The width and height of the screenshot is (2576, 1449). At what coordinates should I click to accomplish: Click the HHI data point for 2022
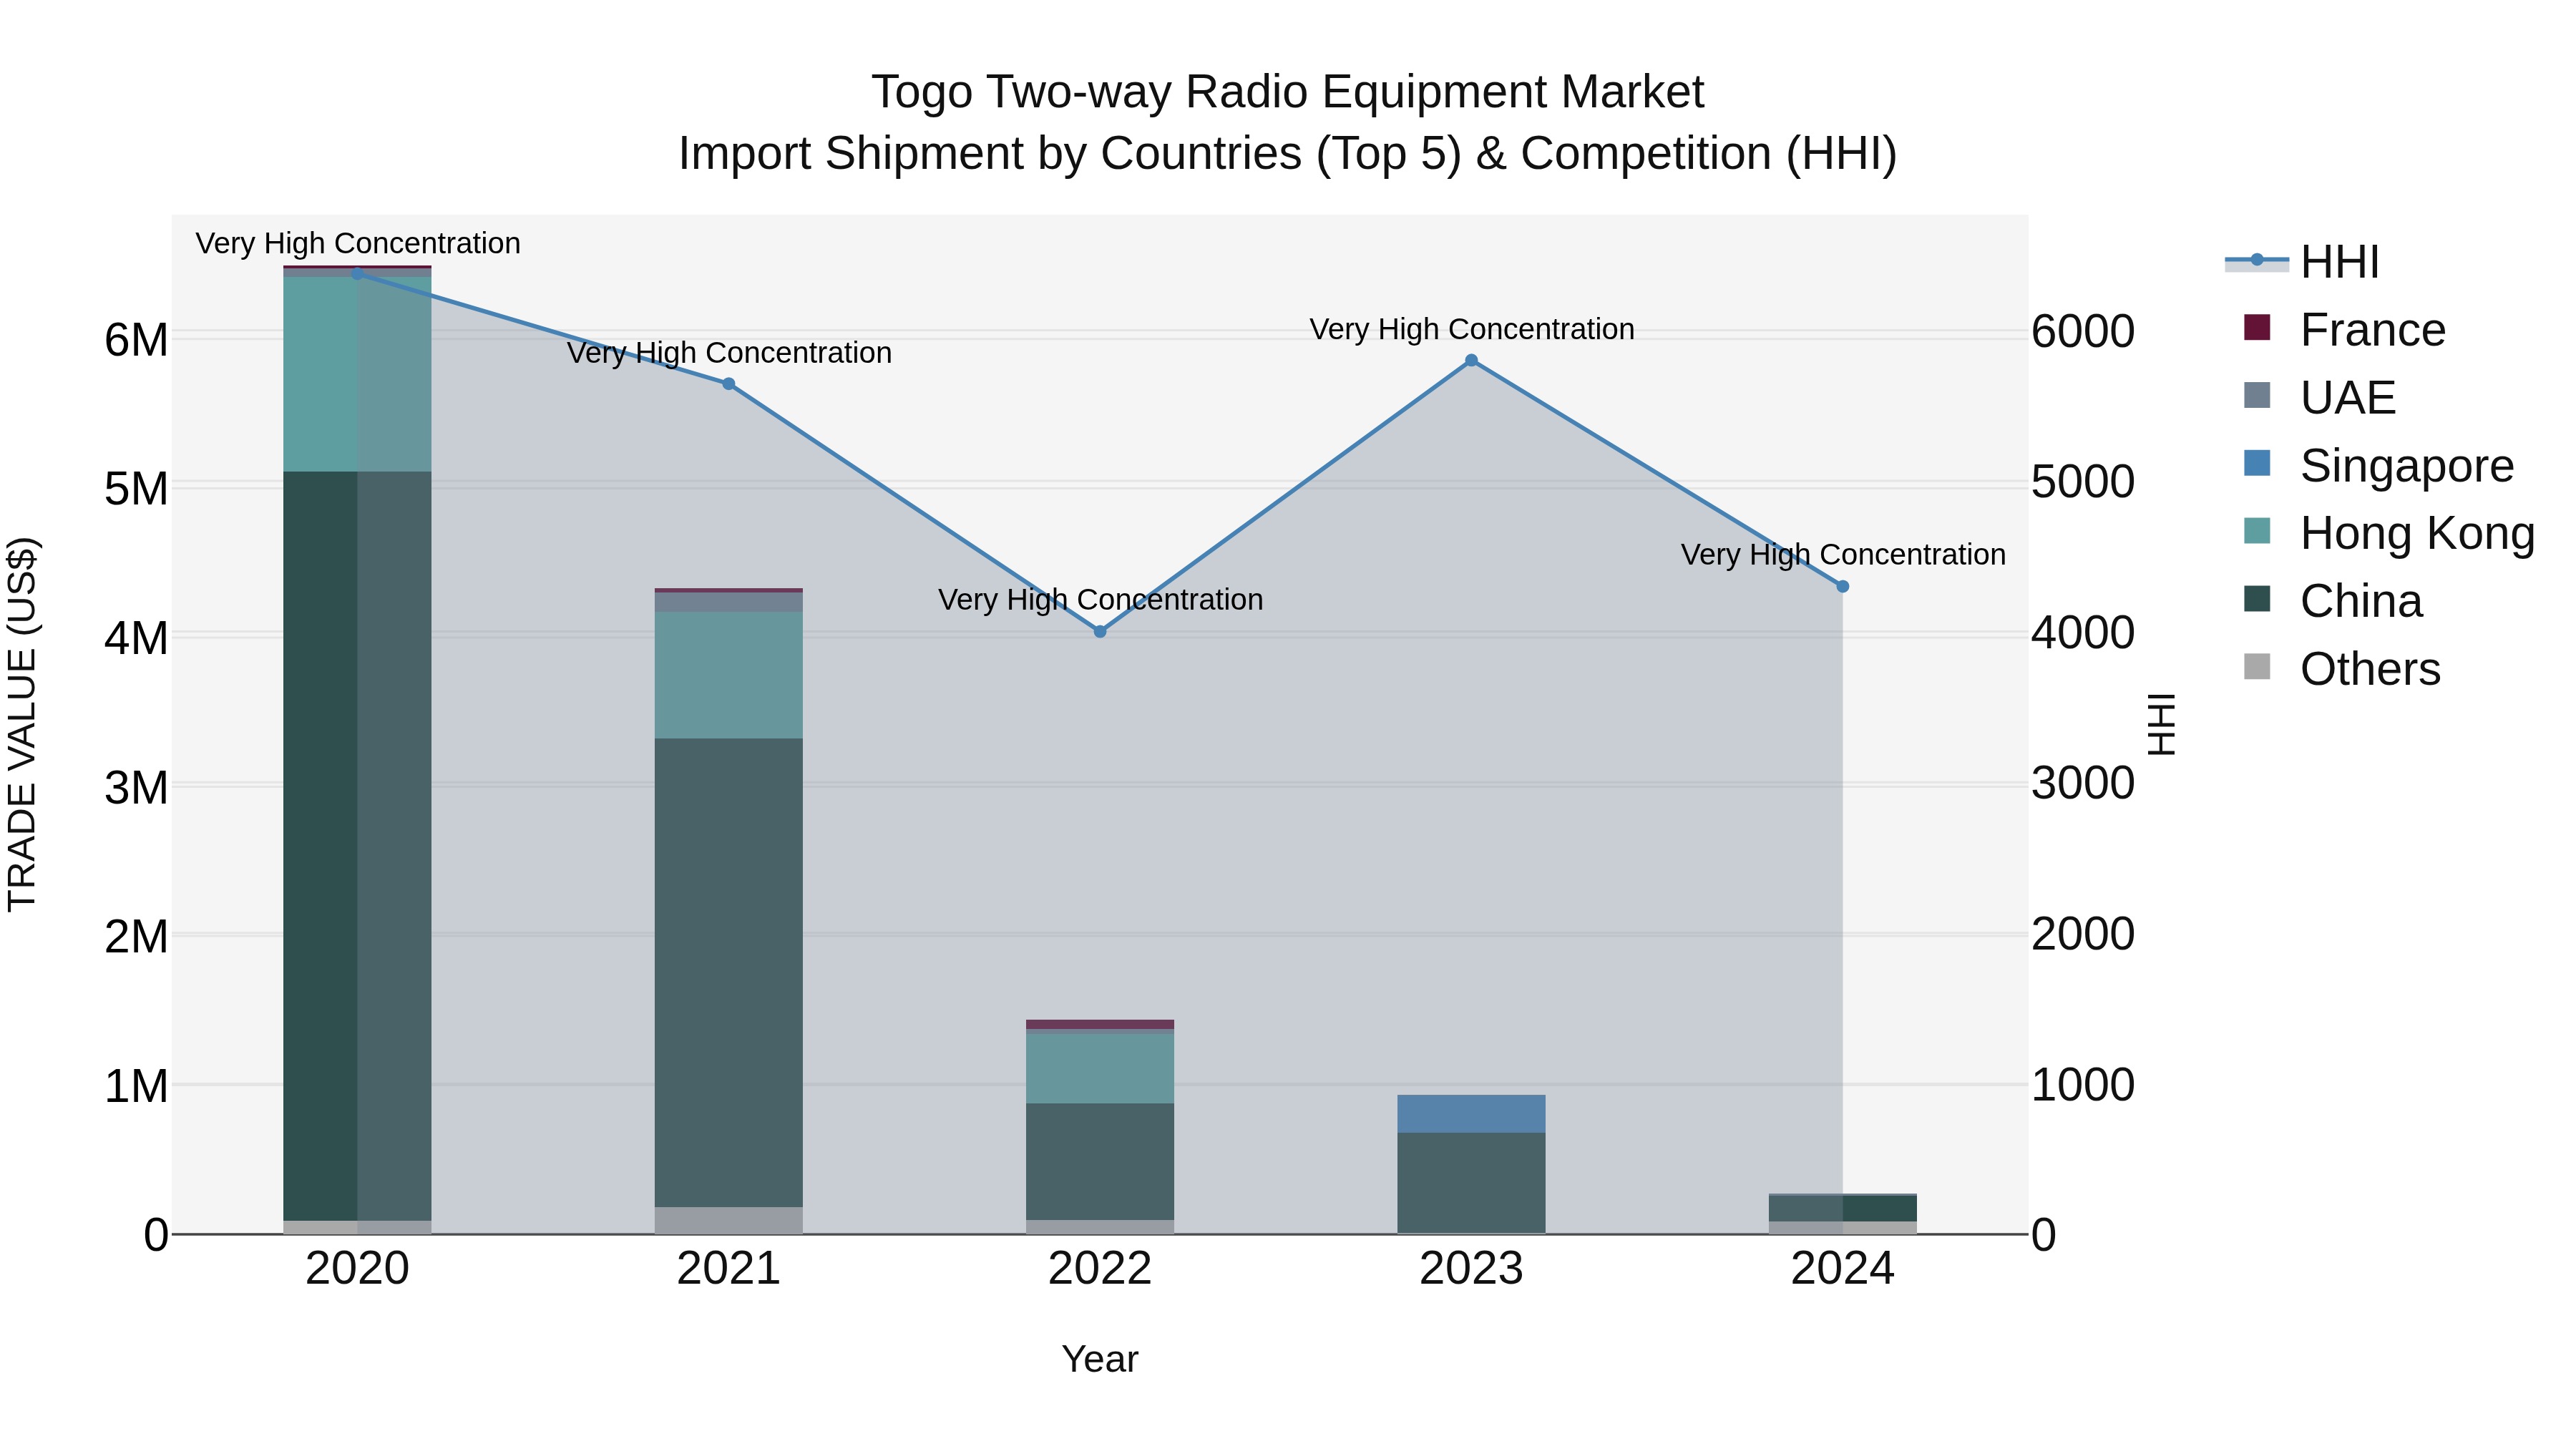pyautogui.click(x=1100, y=632)
